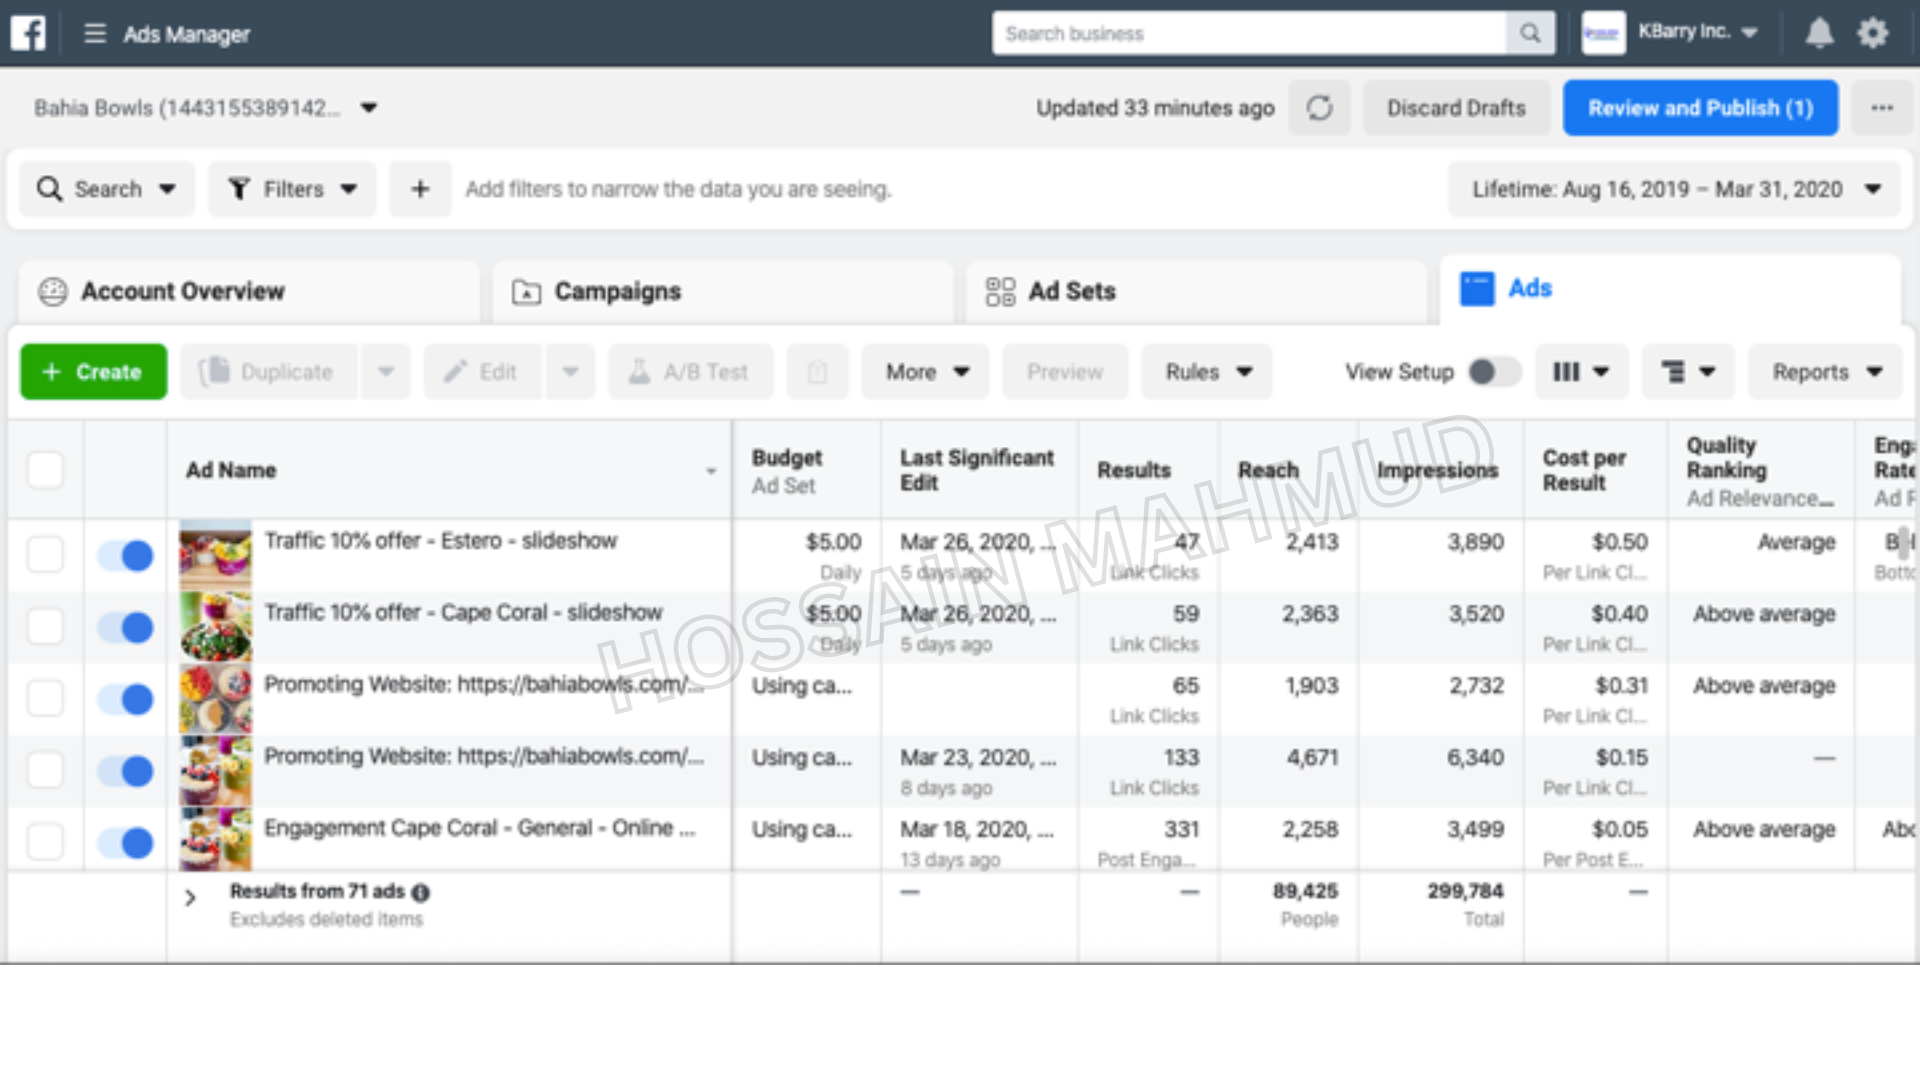Click the A/B Test flask button
Image resolution: width=1920 pixels, height=1080 pixels.
pyautogui.click(x=690, y=372)
